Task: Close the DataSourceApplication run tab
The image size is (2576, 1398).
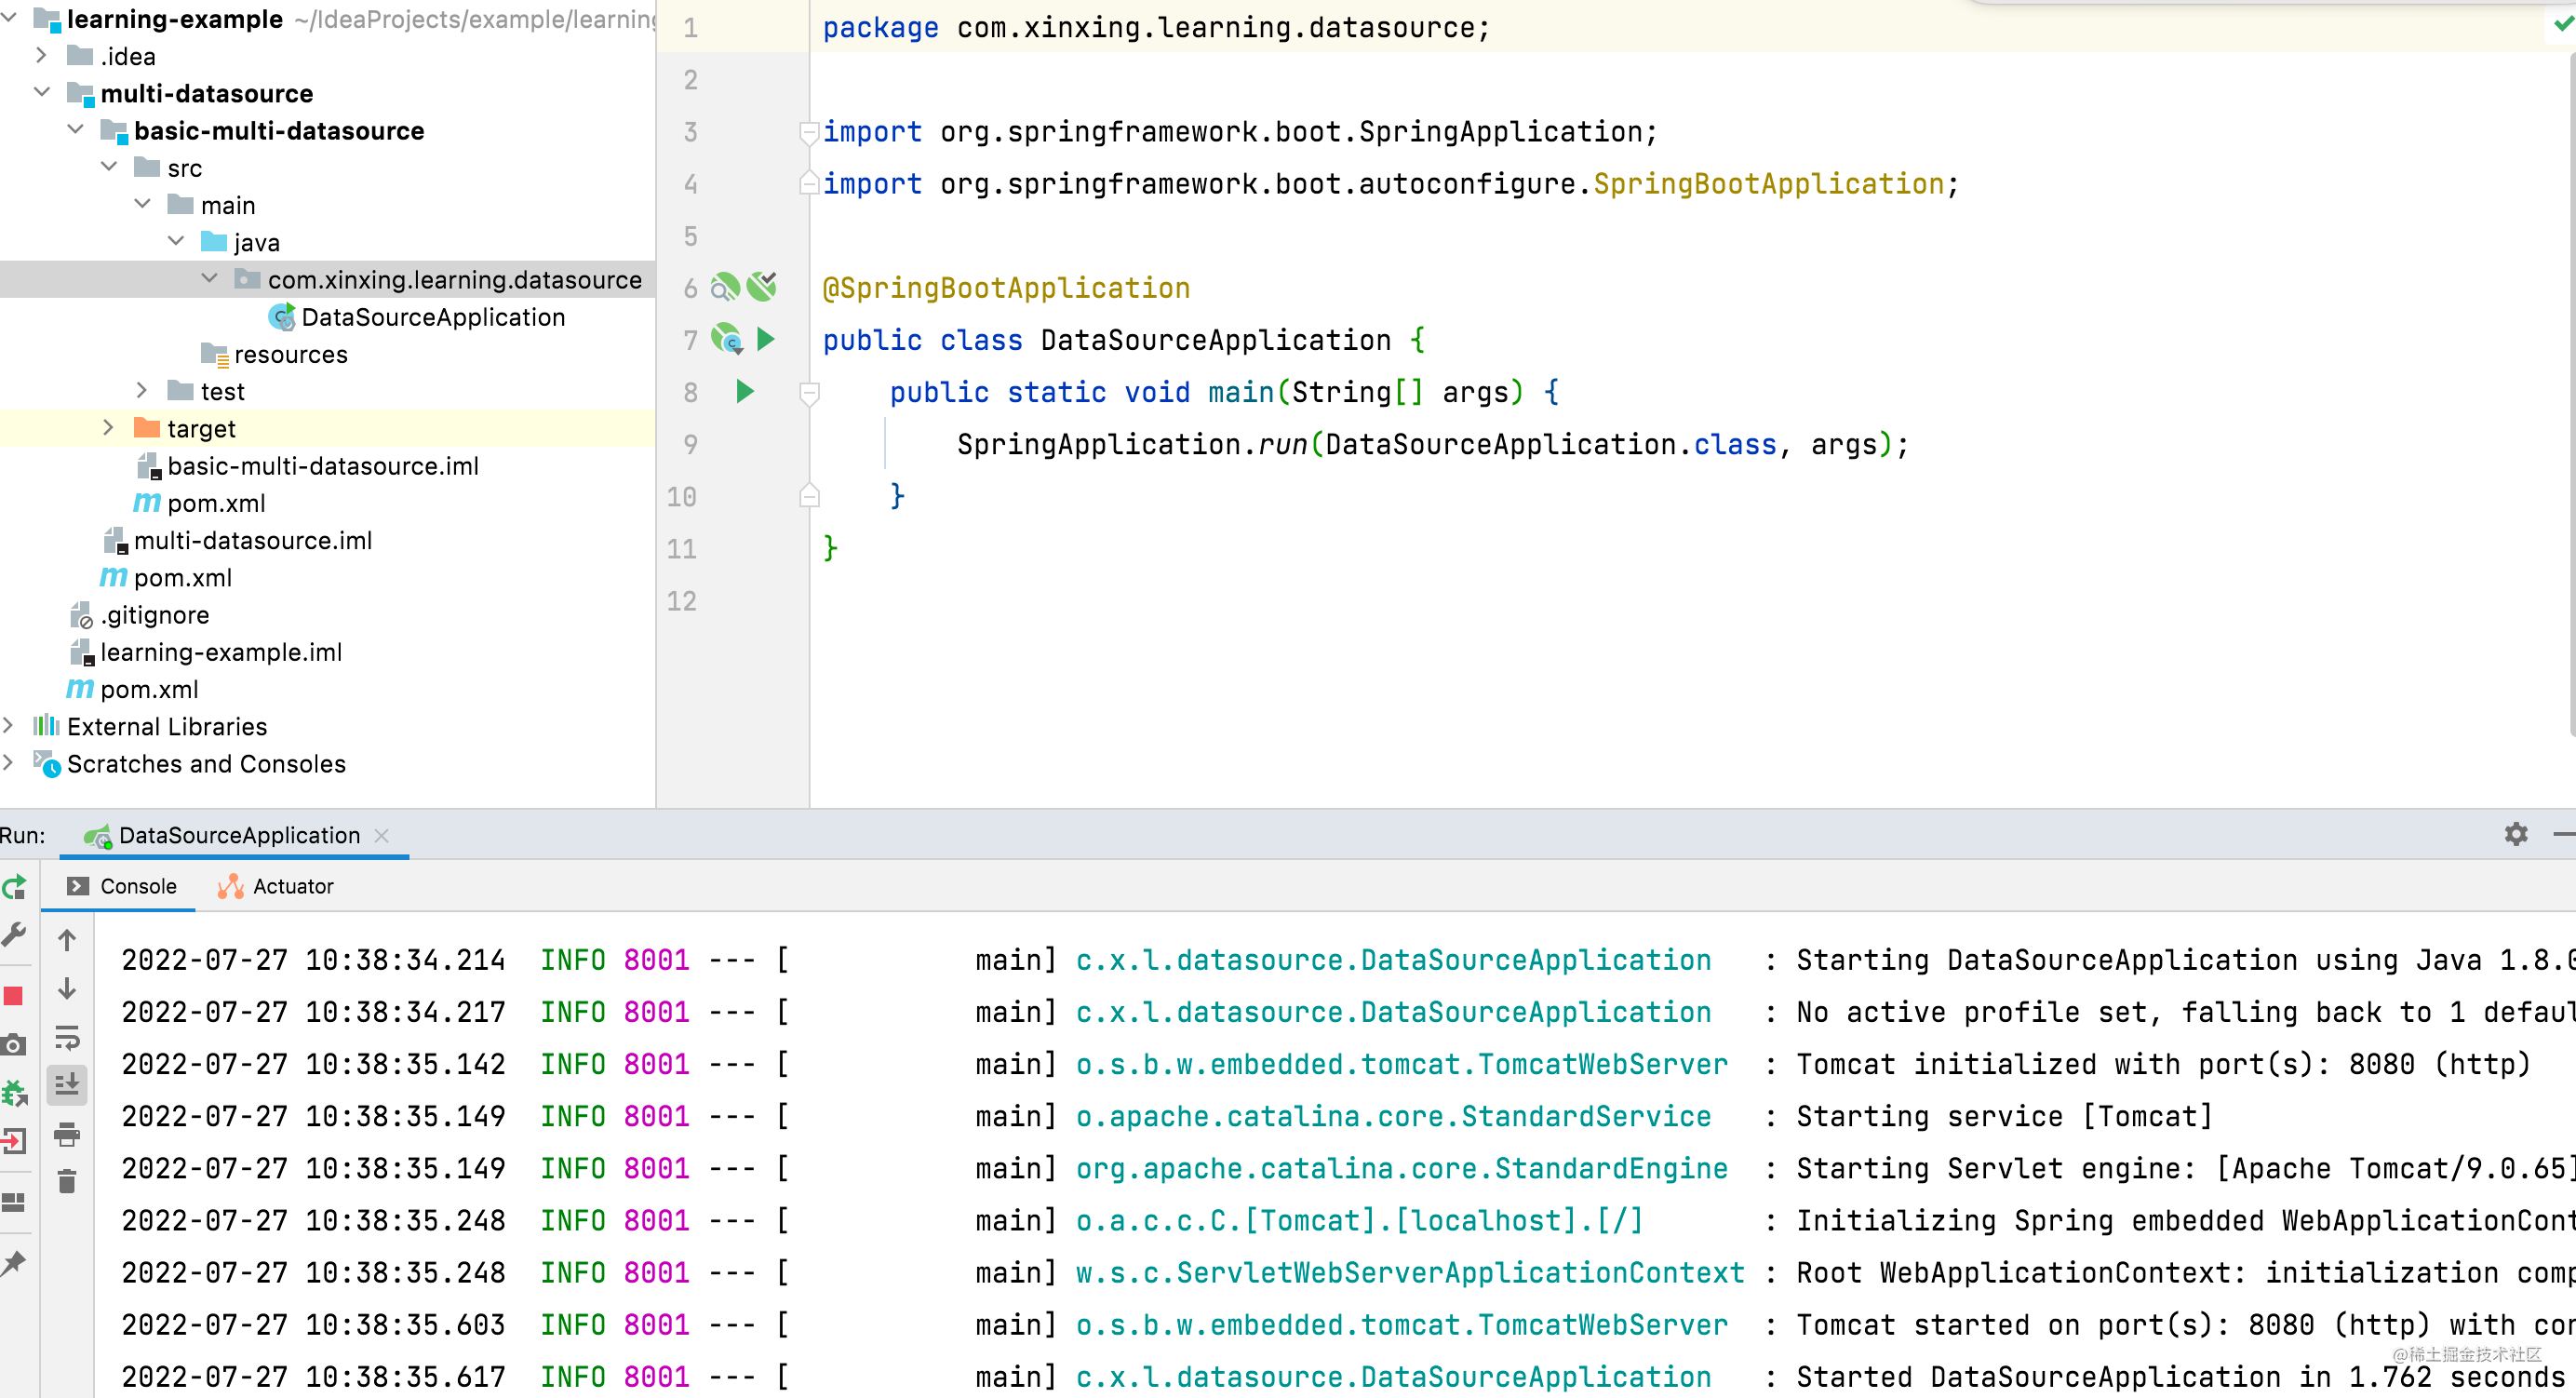Action: click(381, 836)
